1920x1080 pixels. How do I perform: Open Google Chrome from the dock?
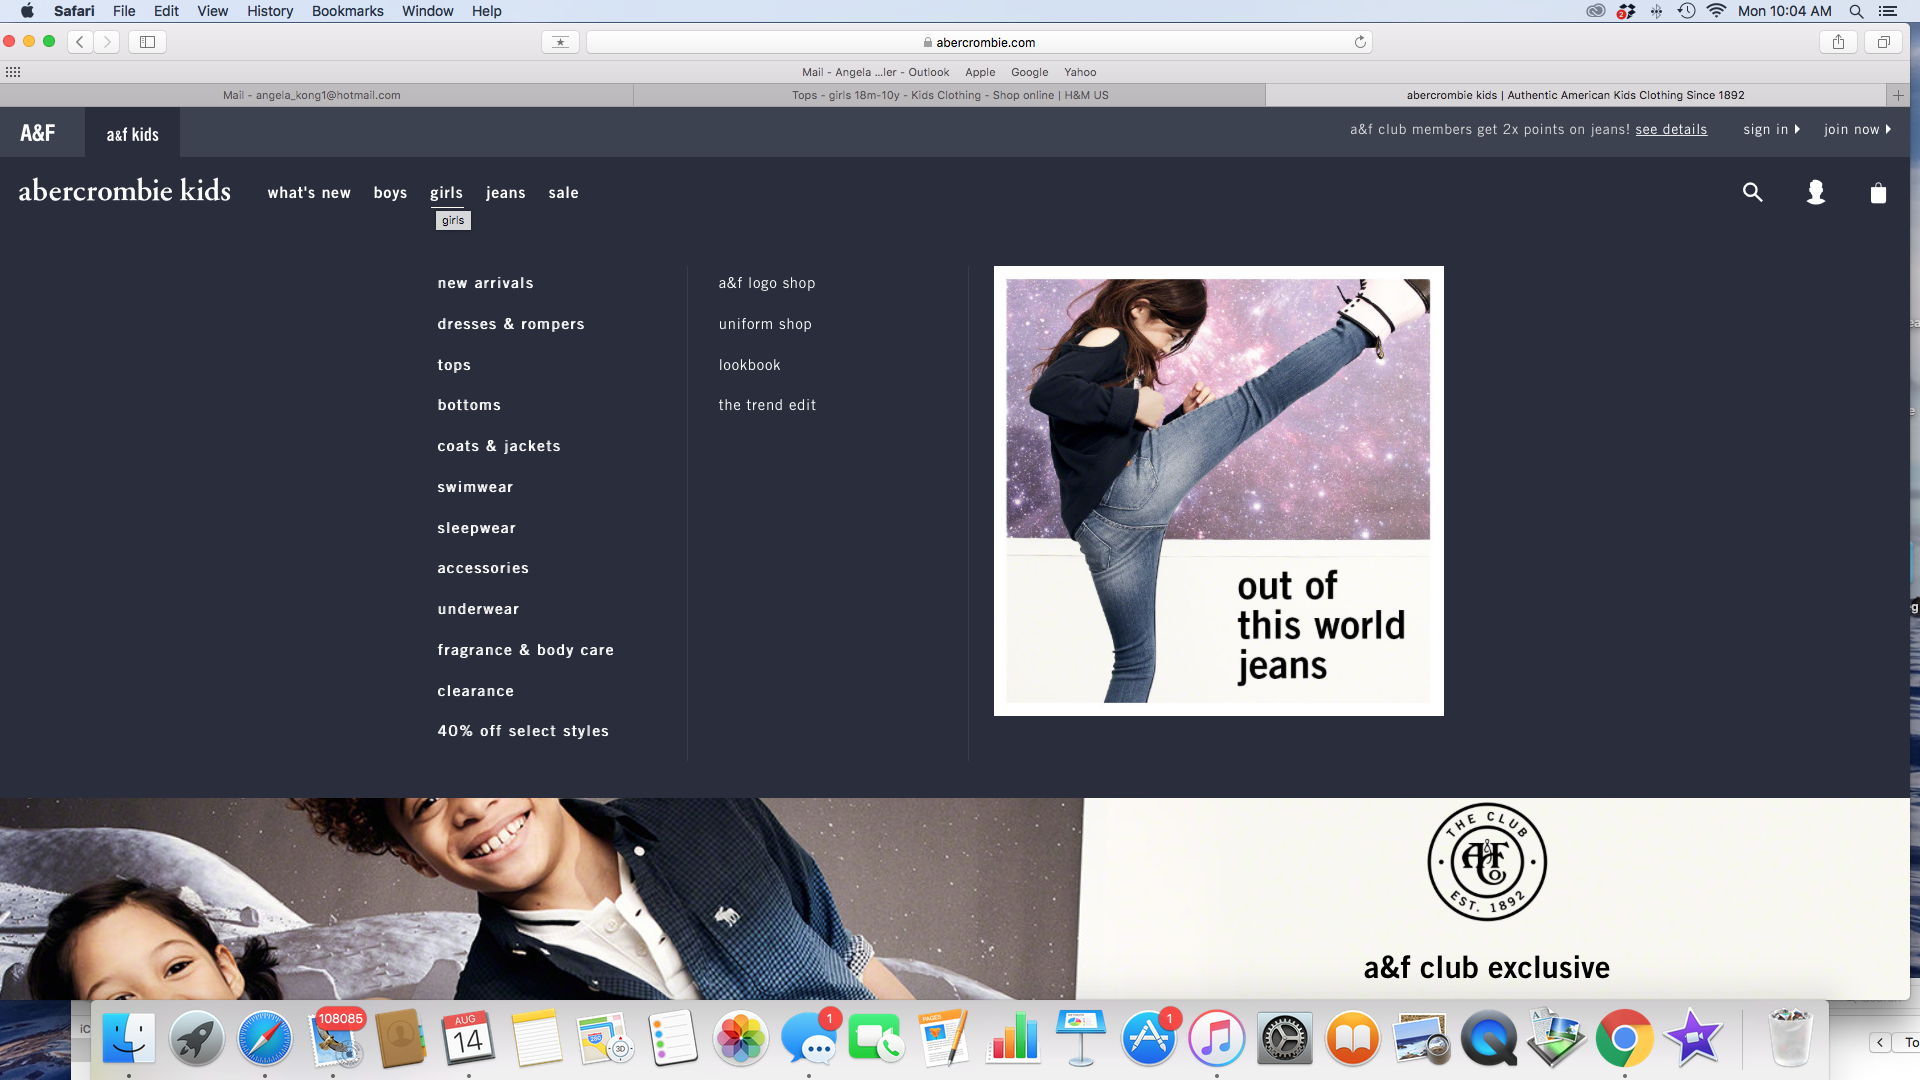(1624, 1040)
